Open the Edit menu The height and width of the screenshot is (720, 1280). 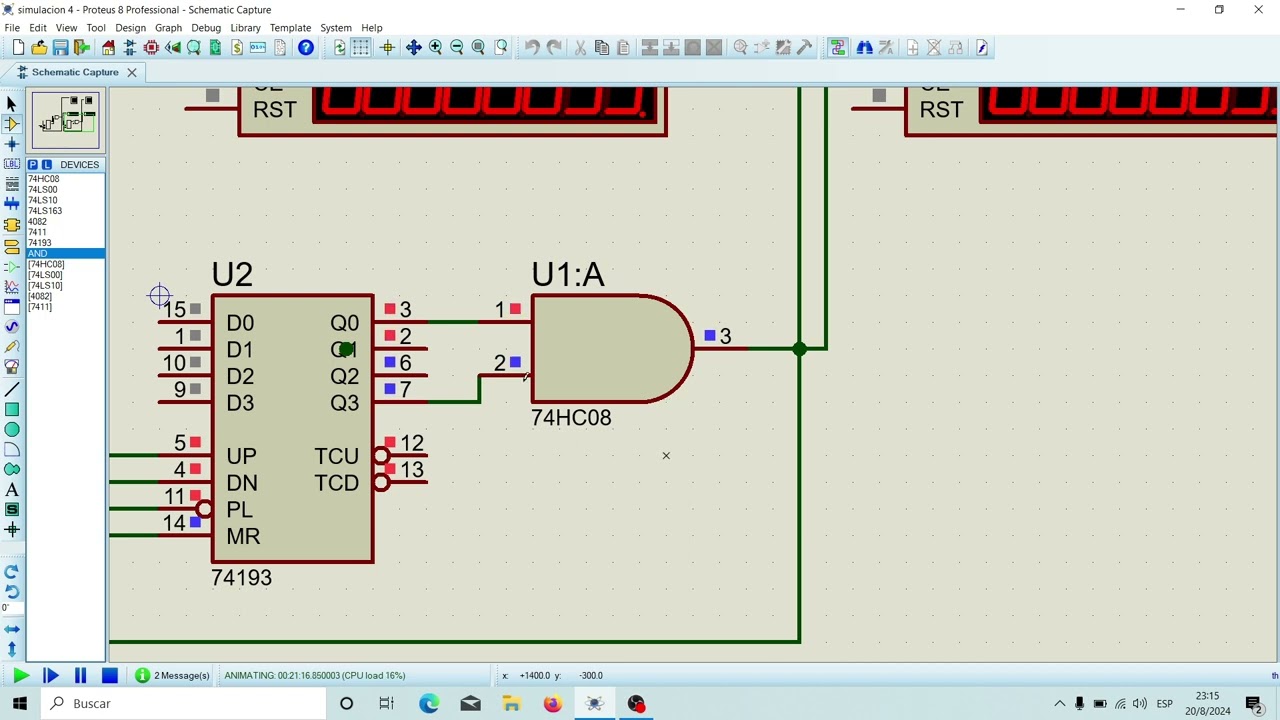point(38,28)
